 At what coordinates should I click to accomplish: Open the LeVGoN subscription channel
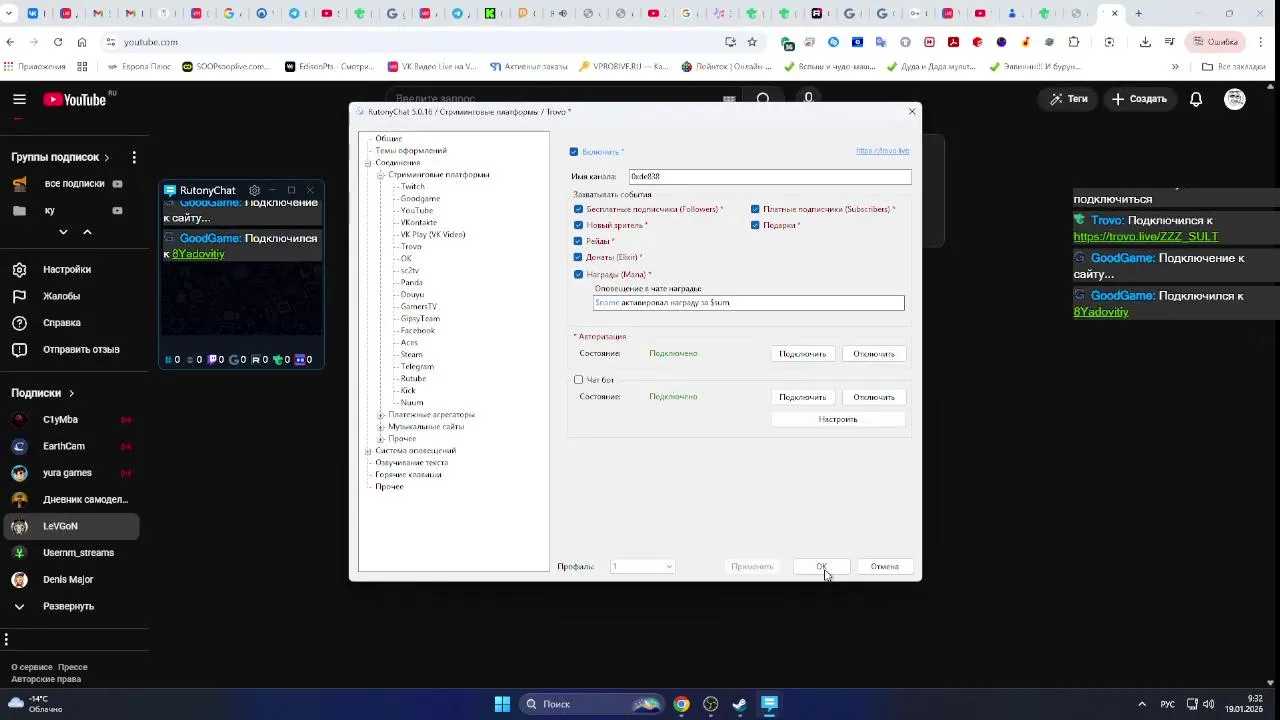(x=70, y=526)
